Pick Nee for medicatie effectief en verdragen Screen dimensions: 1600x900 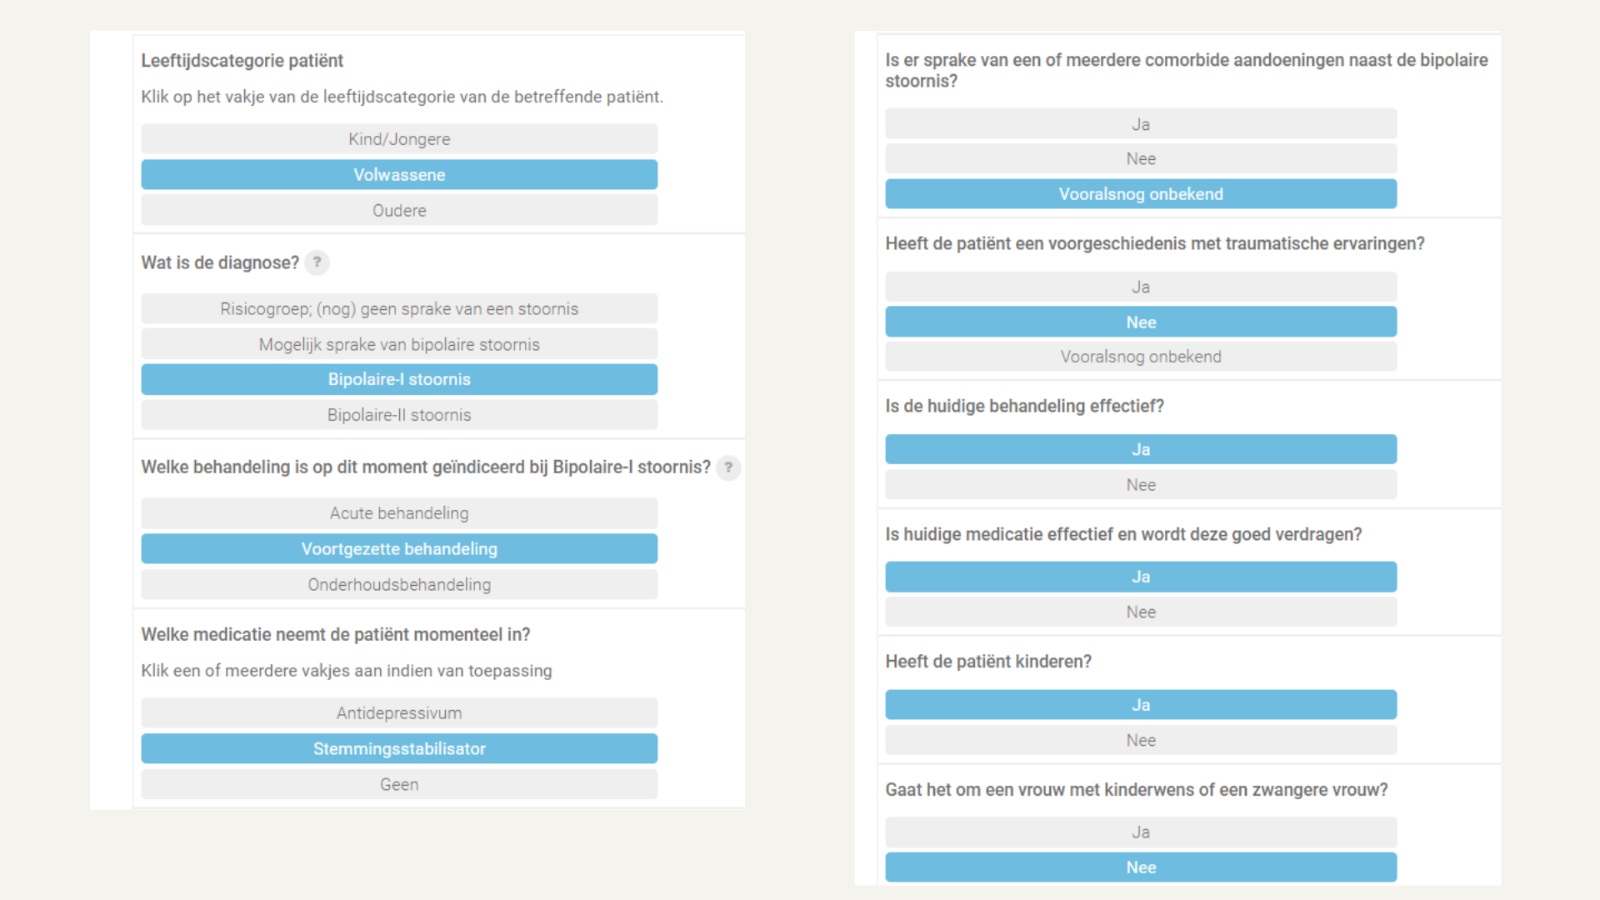[1140, 612]
